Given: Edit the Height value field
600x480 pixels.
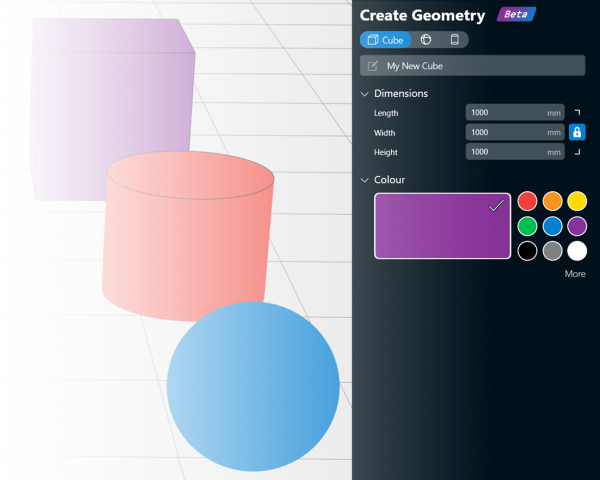Looking at the screenshot, I should click(x=515, y=152).
